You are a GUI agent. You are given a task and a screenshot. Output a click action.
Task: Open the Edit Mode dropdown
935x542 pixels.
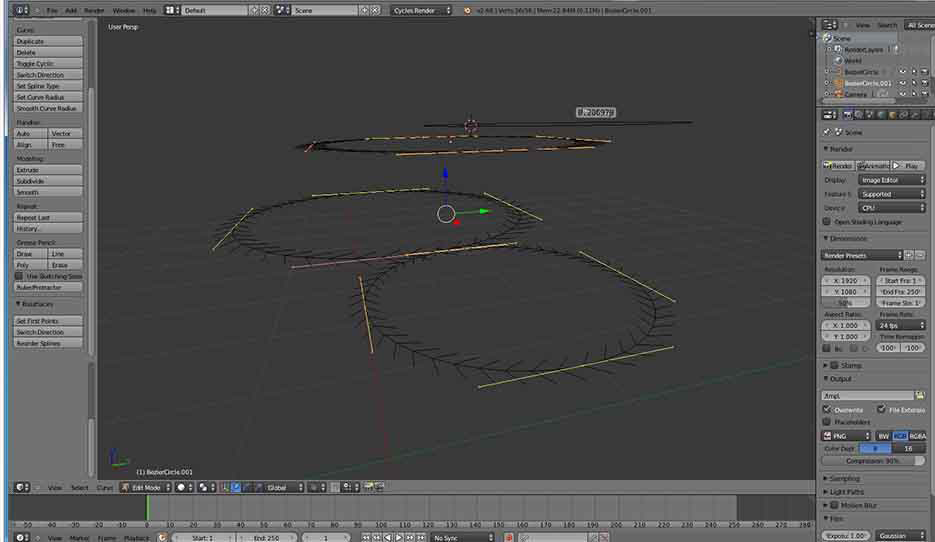pos(145,487)
